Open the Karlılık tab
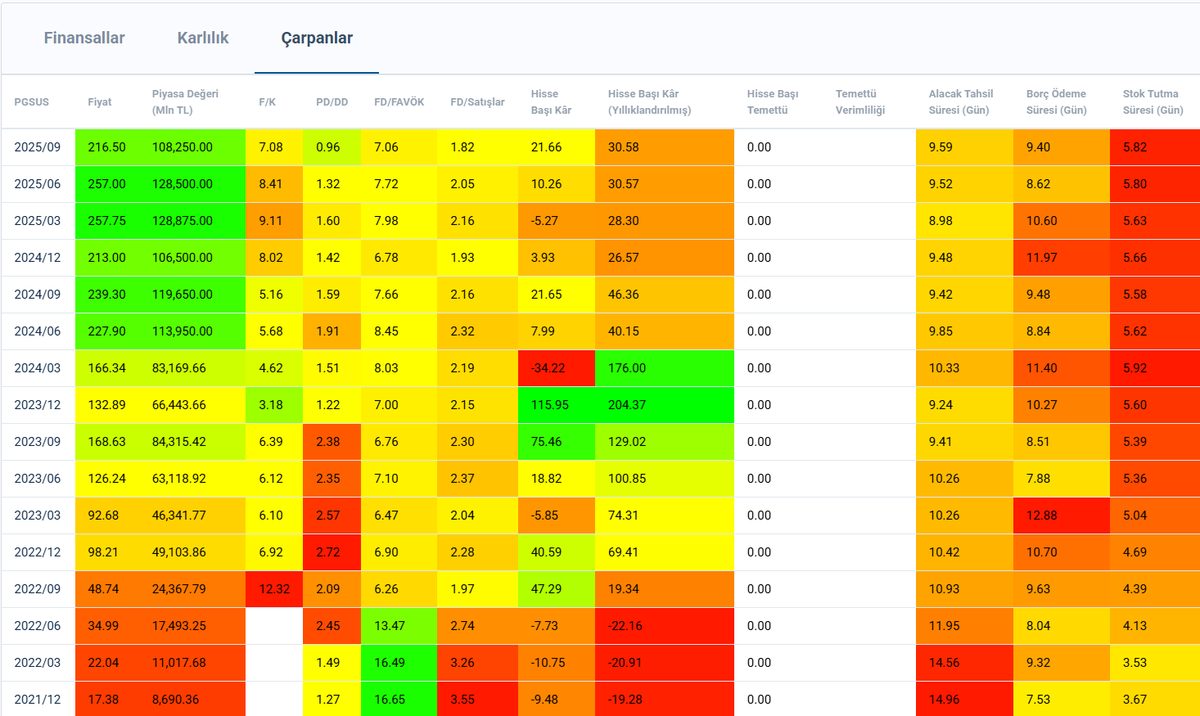The width and height of the screenshot is (1200, 716). pyautogui.click(x=203, y=38)
